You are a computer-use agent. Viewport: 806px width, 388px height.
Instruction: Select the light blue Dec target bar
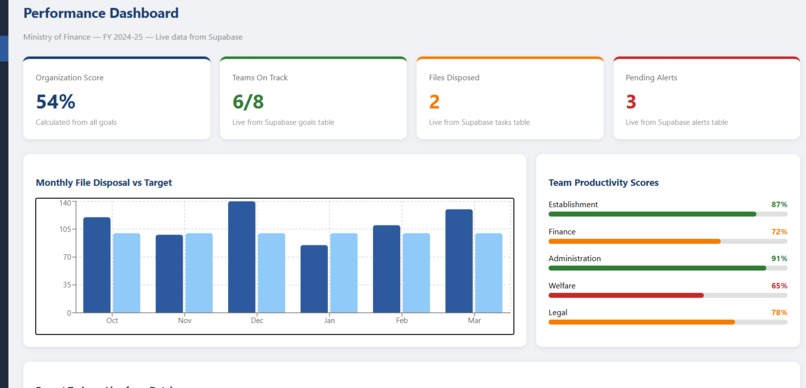271,273
